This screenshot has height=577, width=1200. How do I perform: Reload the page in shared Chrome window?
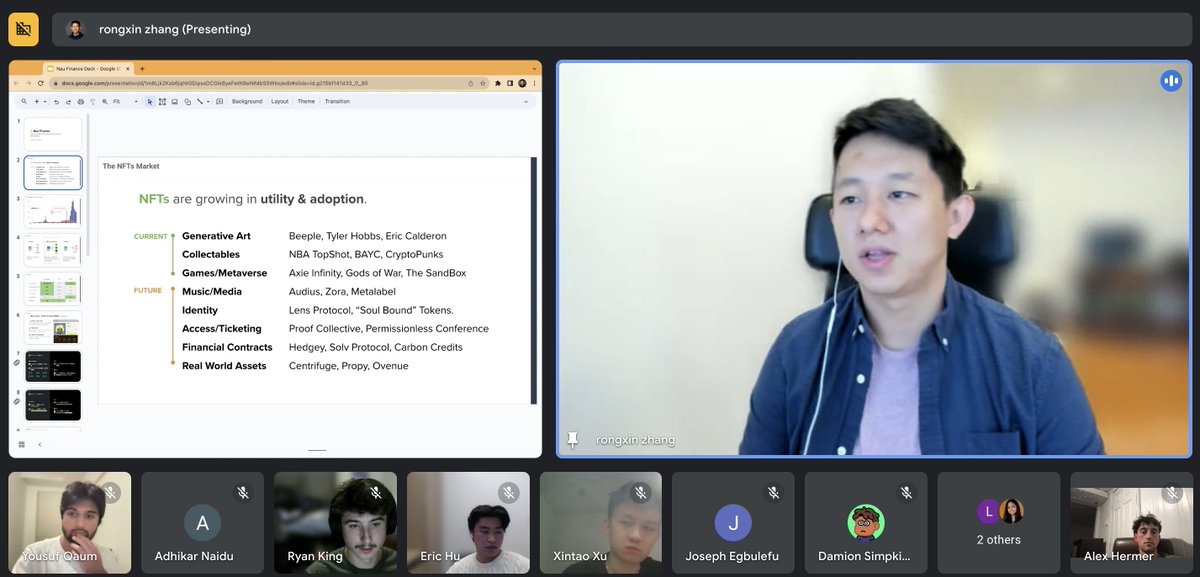click(x=41, y=83)
